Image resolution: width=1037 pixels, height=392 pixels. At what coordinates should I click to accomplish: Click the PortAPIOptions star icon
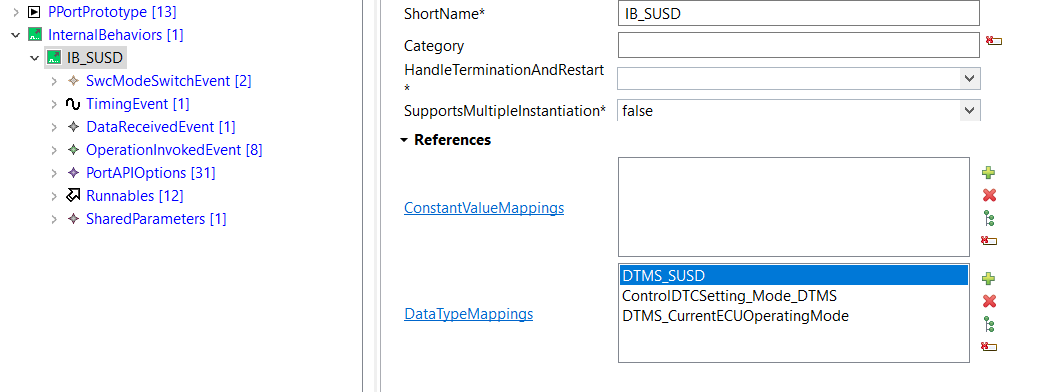pos(73,173)
